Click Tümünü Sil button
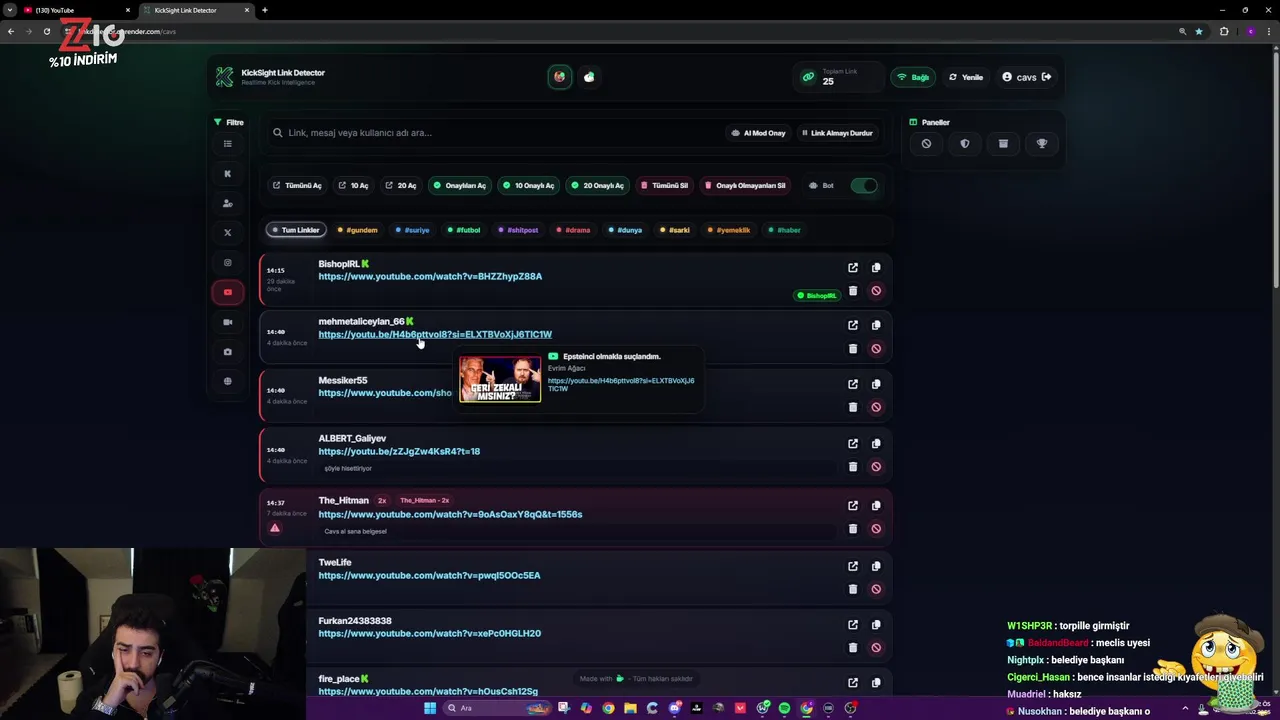 665,185
